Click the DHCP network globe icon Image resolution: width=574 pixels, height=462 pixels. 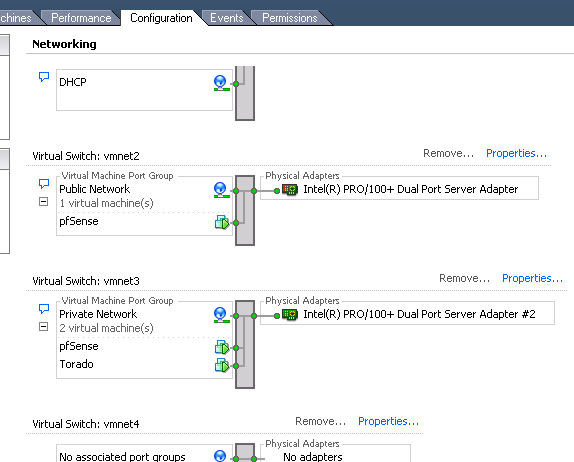click(x=221, y=83)
